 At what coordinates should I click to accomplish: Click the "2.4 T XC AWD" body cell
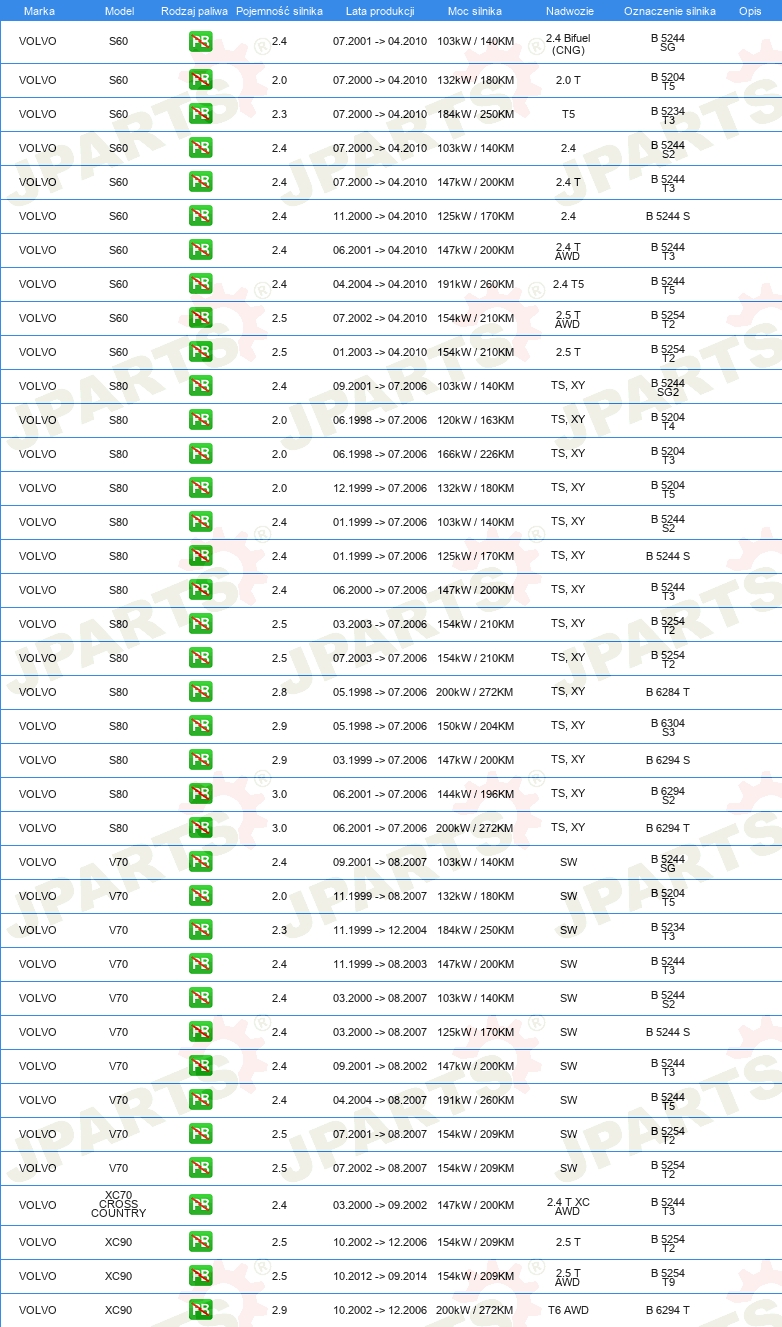click(568, 1207)
